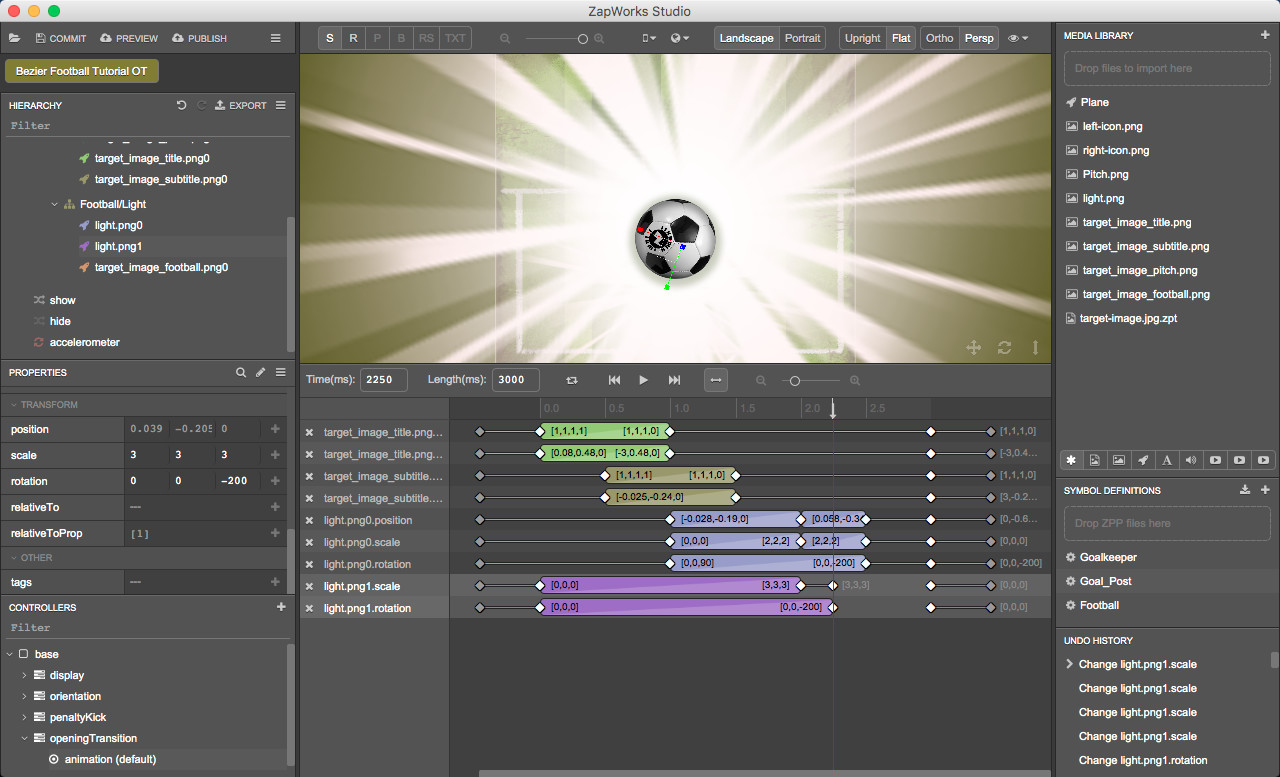Viewport: 1280px width, 777px height.
Task: Click the Export icon in the Hierarchy panel
Action: pos(217,105)
